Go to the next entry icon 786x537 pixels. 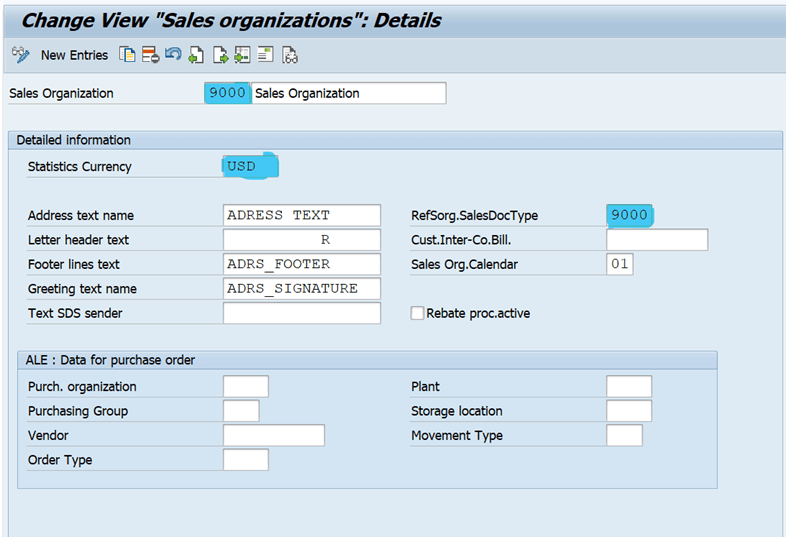click(220, 55)
